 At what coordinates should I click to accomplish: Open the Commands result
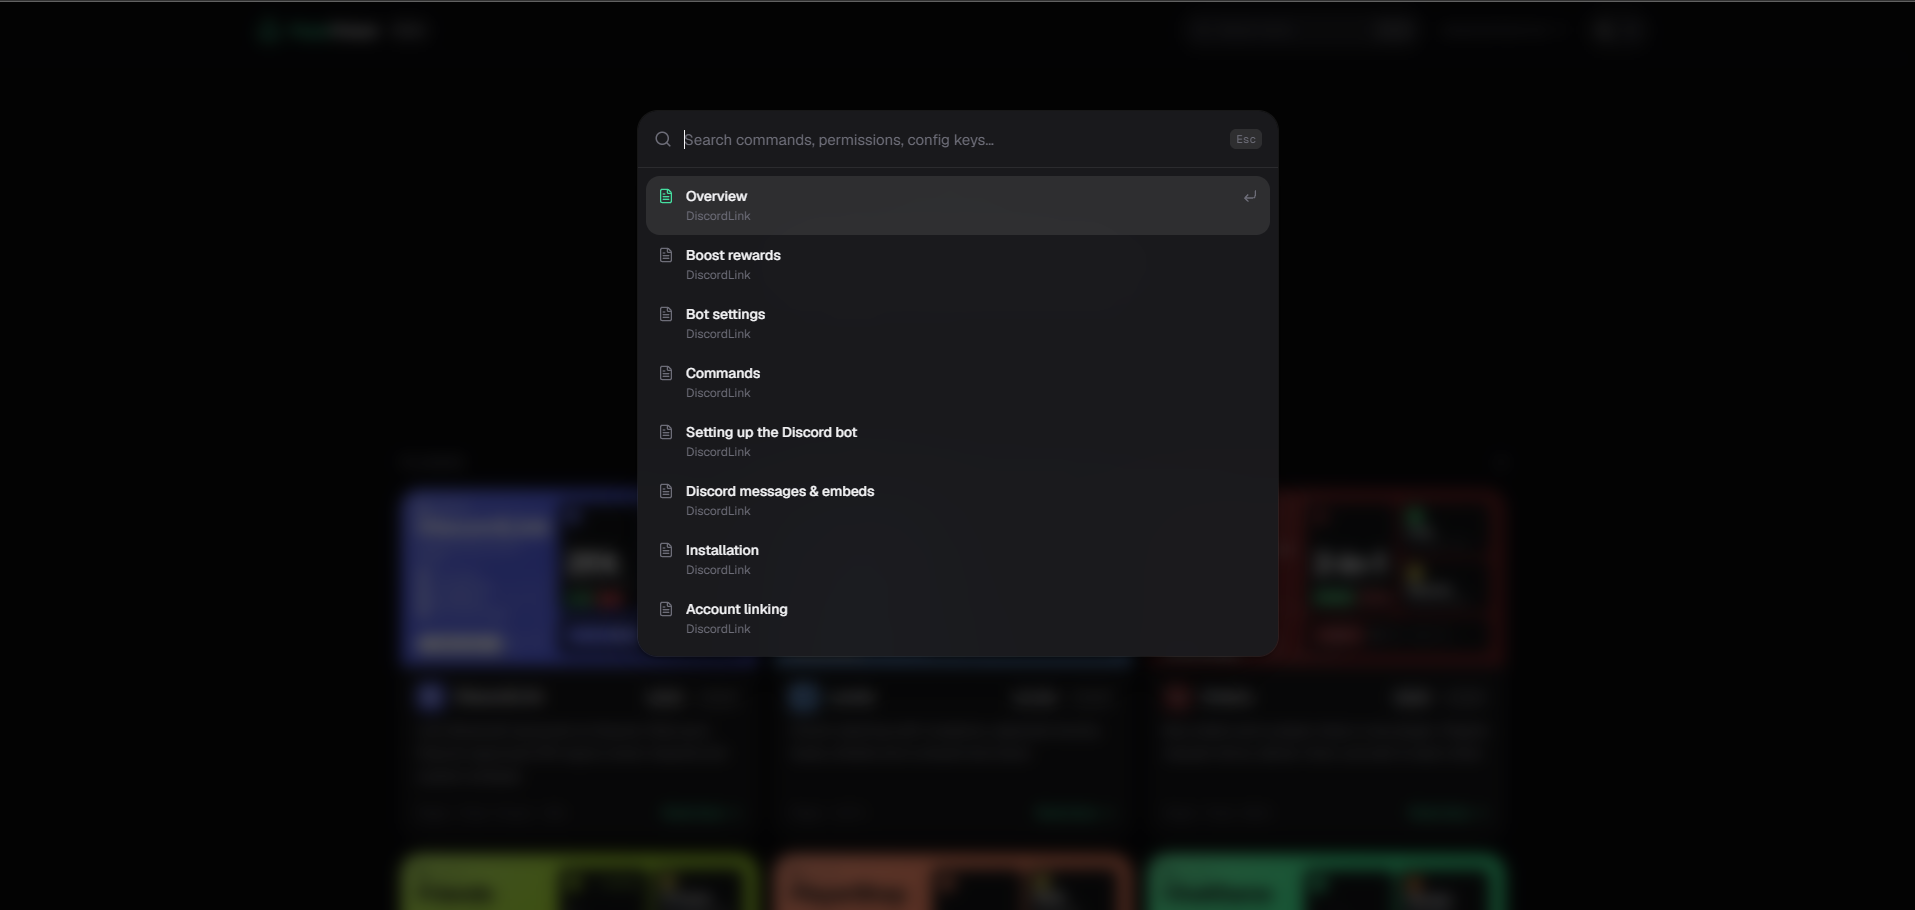point(958,383)
